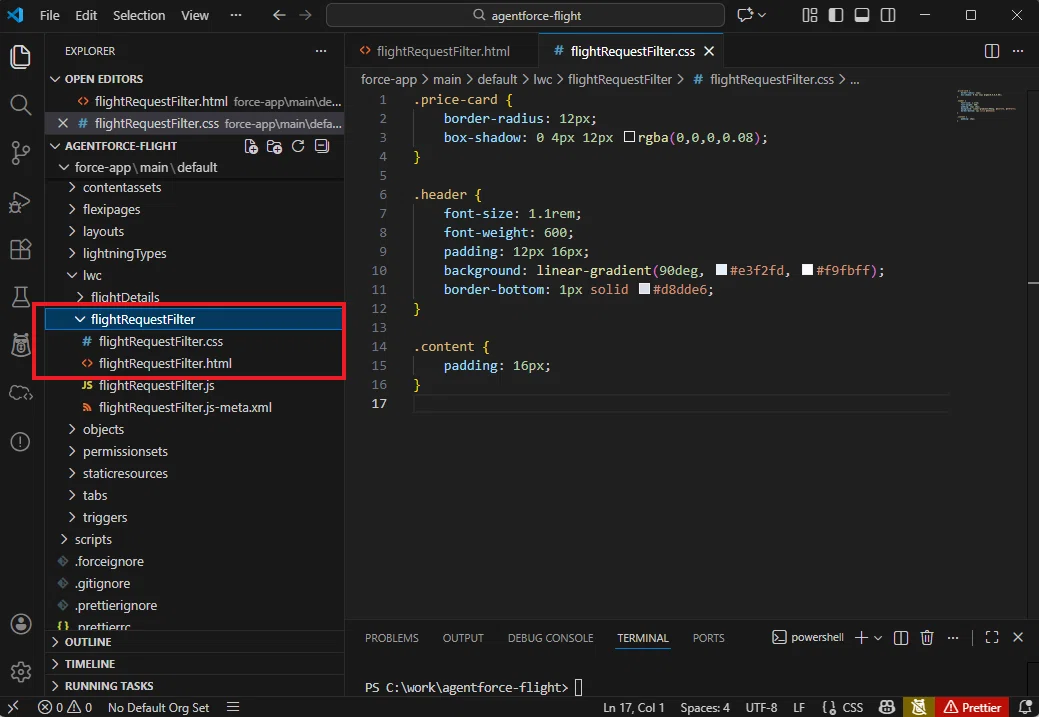
Task: Click the agentforce-flight command center search box
Action: (x=525, y=15)
